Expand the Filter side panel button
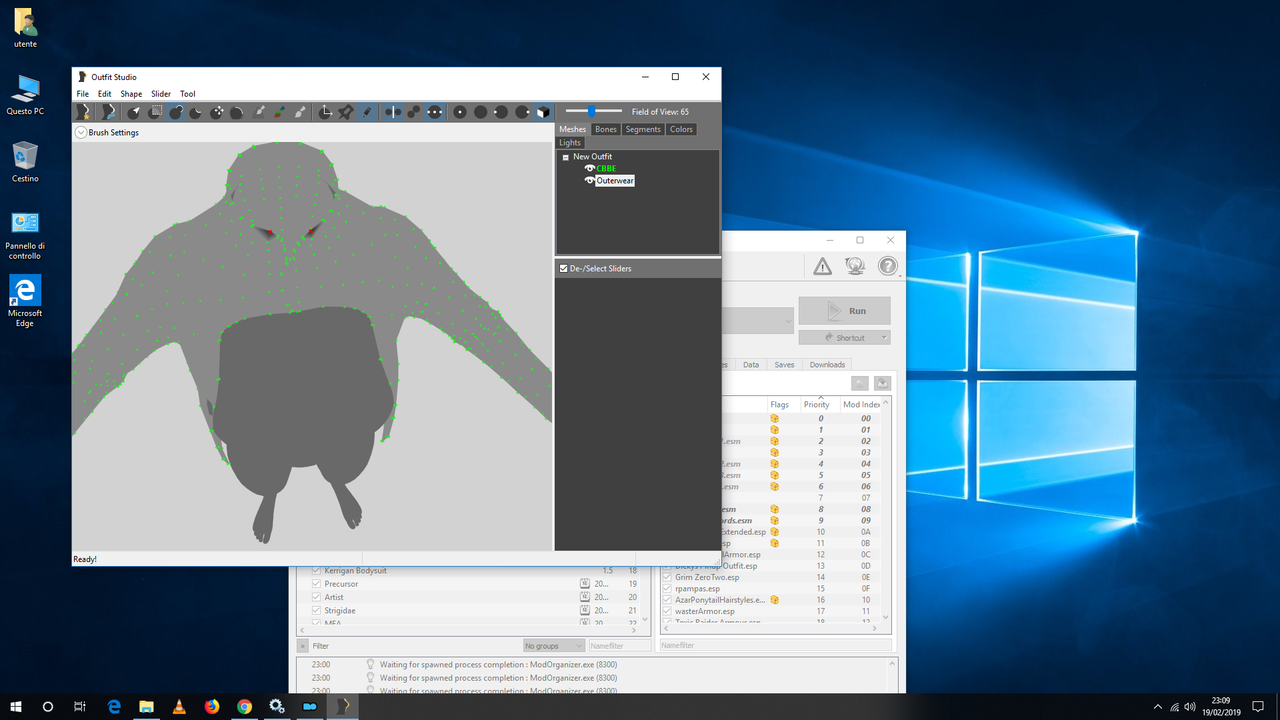This screenshot has height=720, width=1280. pos(303,646)
